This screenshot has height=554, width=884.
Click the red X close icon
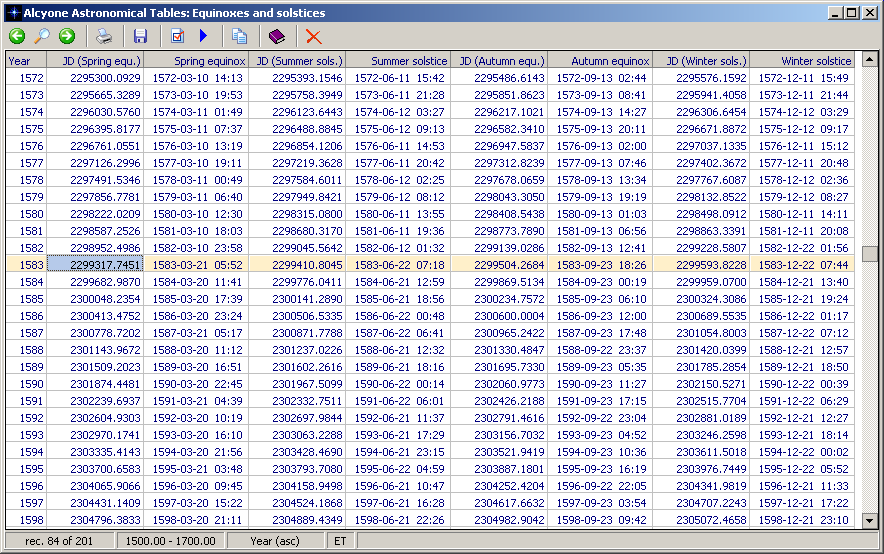pyautogui.click(x=313, y=36)
